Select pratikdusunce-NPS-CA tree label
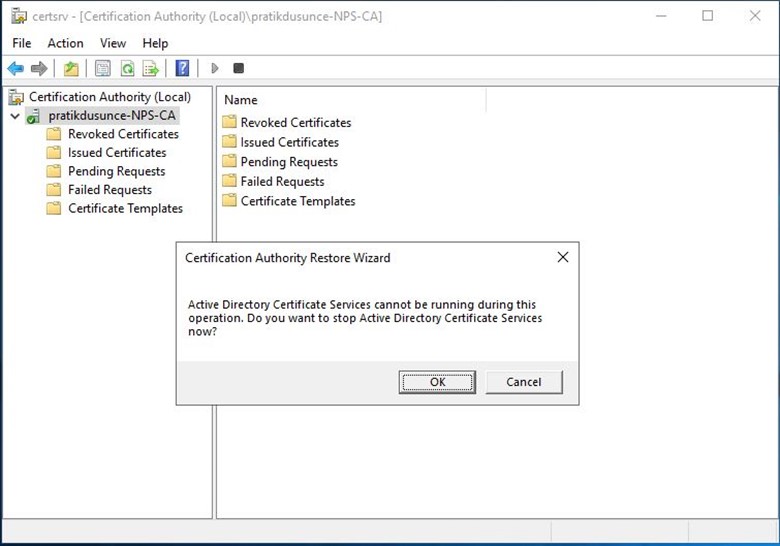The image size is (780, 546). (112, 116)
